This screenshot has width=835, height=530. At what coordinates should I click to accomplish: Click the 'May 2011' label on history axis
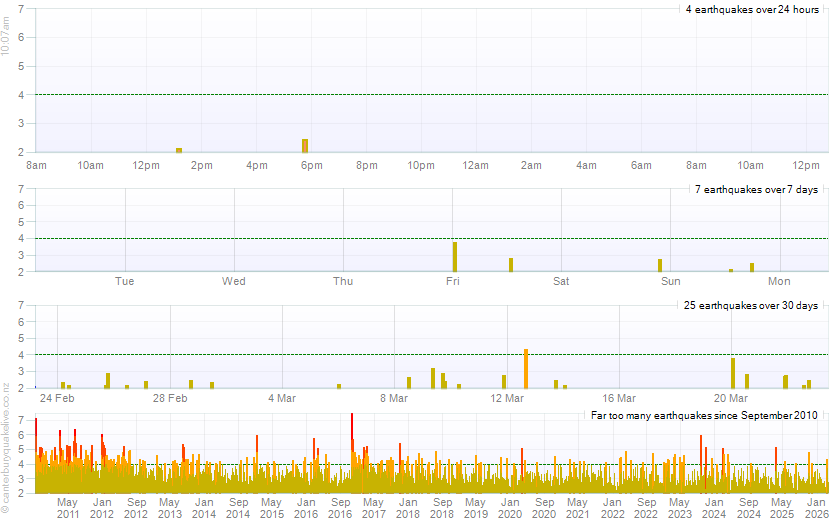(68, 508)
